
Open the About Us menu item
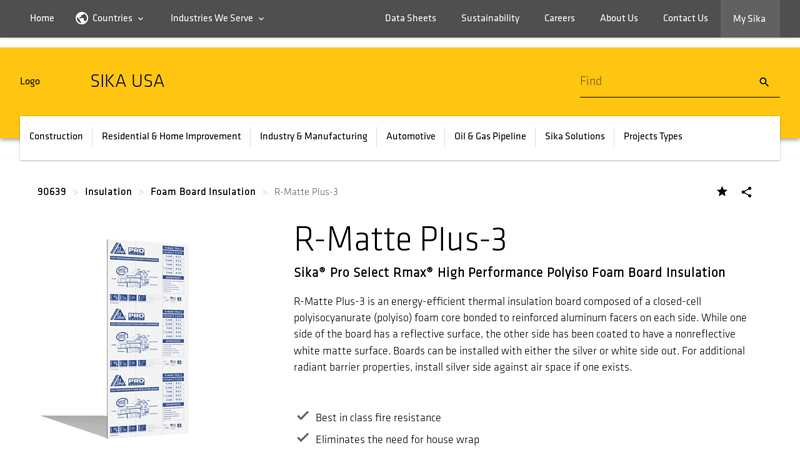pos(619,18)
